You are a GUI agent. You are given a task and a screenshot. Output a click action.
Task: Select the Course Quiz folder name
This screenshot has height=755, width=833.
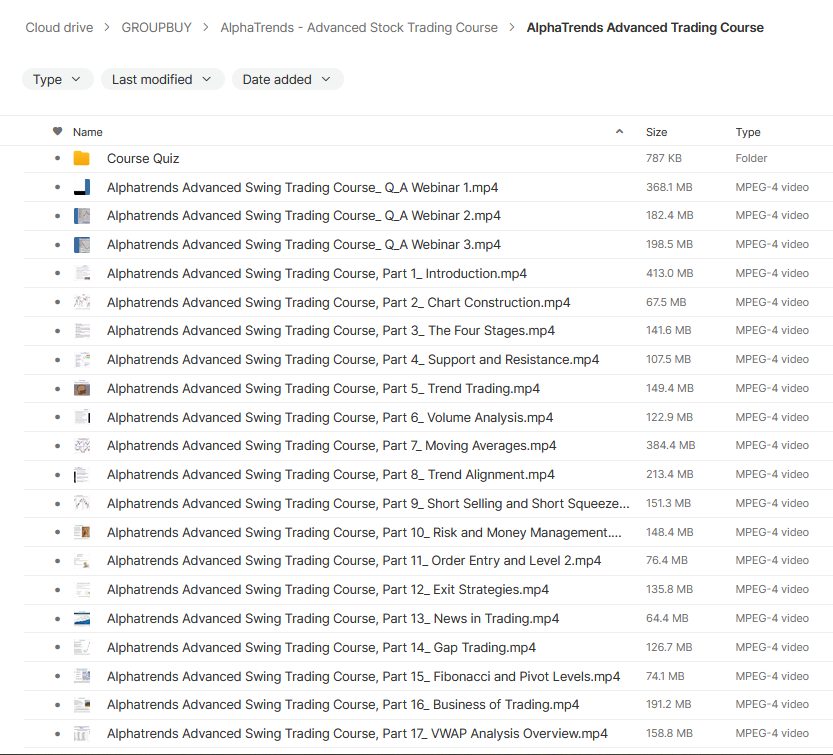[x=143, y=158]
